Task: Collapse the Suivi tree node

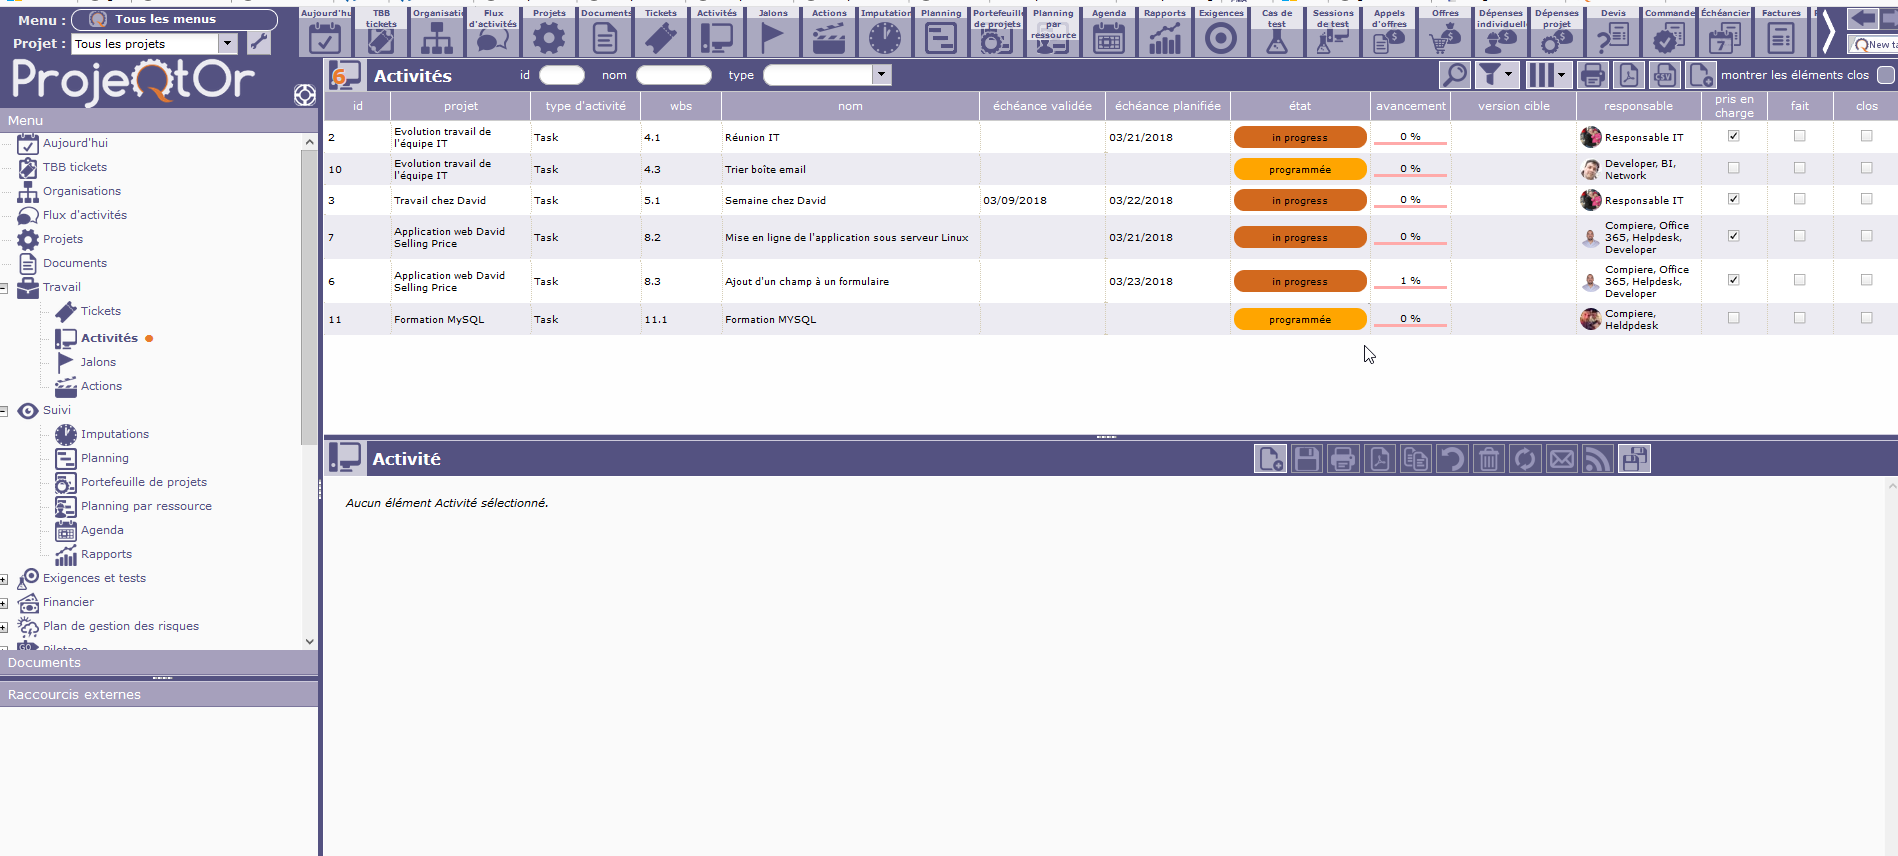Action: (4, 411)
